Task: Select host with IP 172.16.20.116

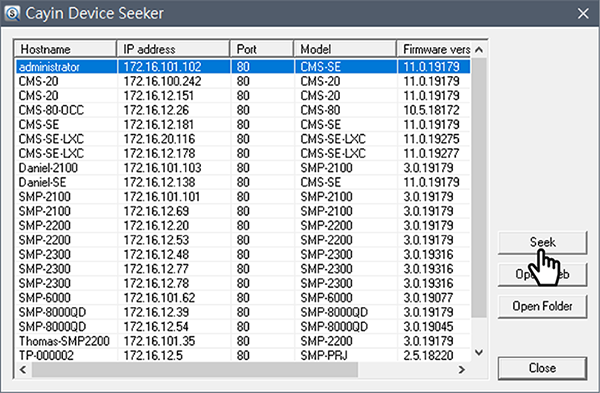Action: (x=243, y=139)
